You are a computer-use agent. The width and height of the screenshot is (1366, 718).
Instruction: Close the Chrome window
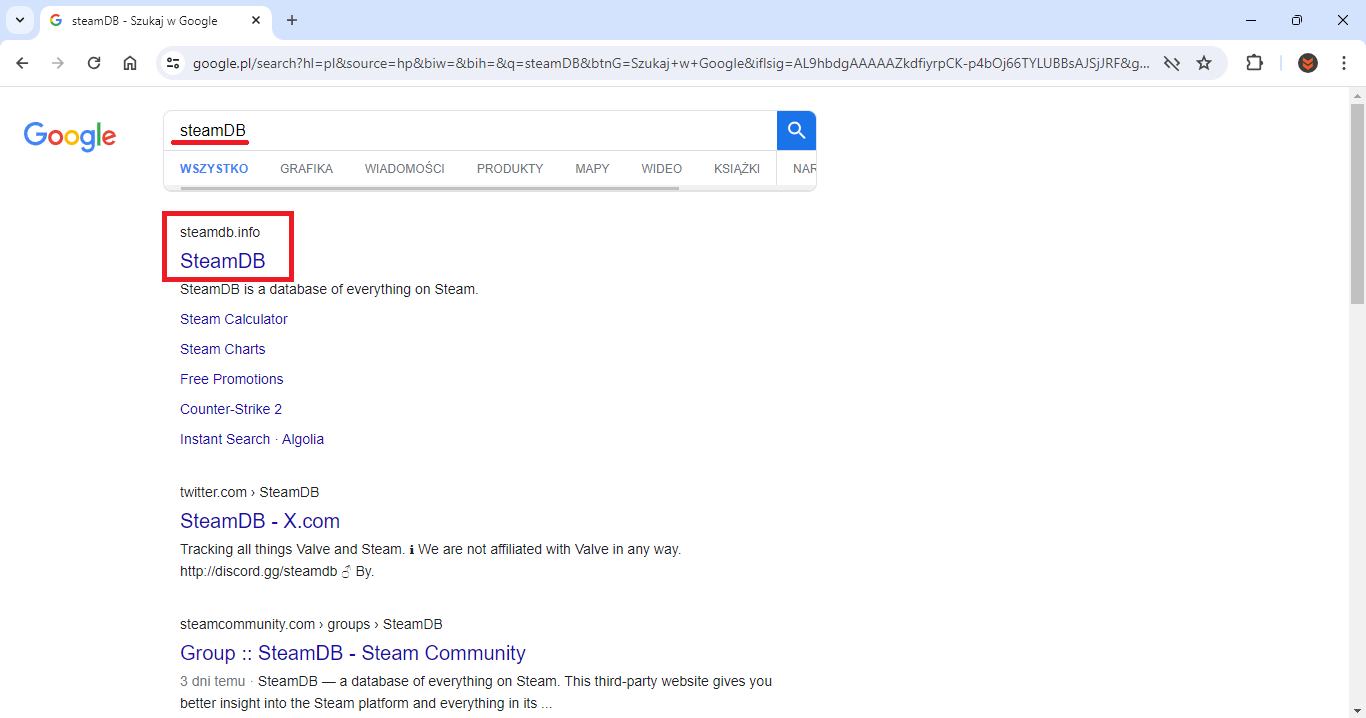(x=1342, y=20)
